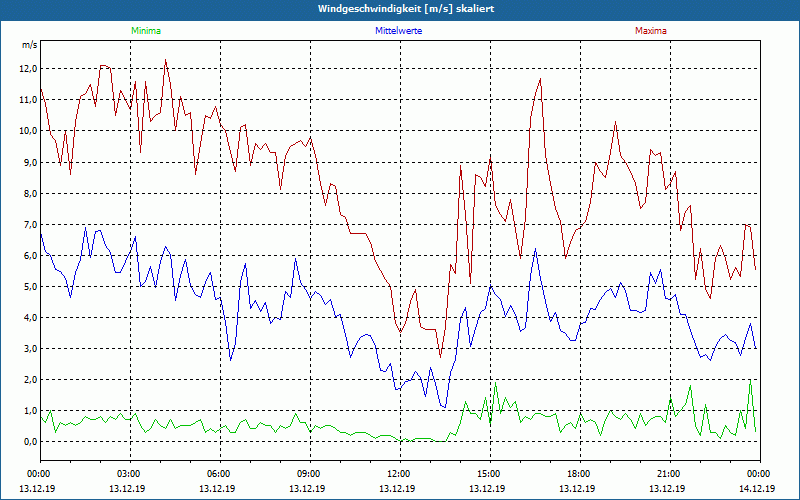Click the 09:00 time axis label
This screenshot has height=500, width=800.
click(x=310, y=474)
